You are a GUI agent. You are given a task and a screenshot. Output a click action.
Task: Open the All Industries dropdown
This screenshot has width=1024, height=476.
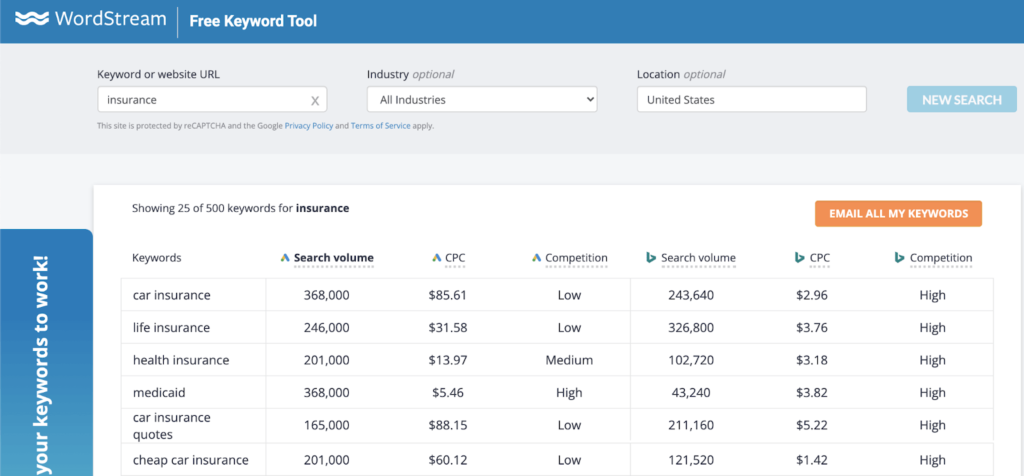click(482, 99)
